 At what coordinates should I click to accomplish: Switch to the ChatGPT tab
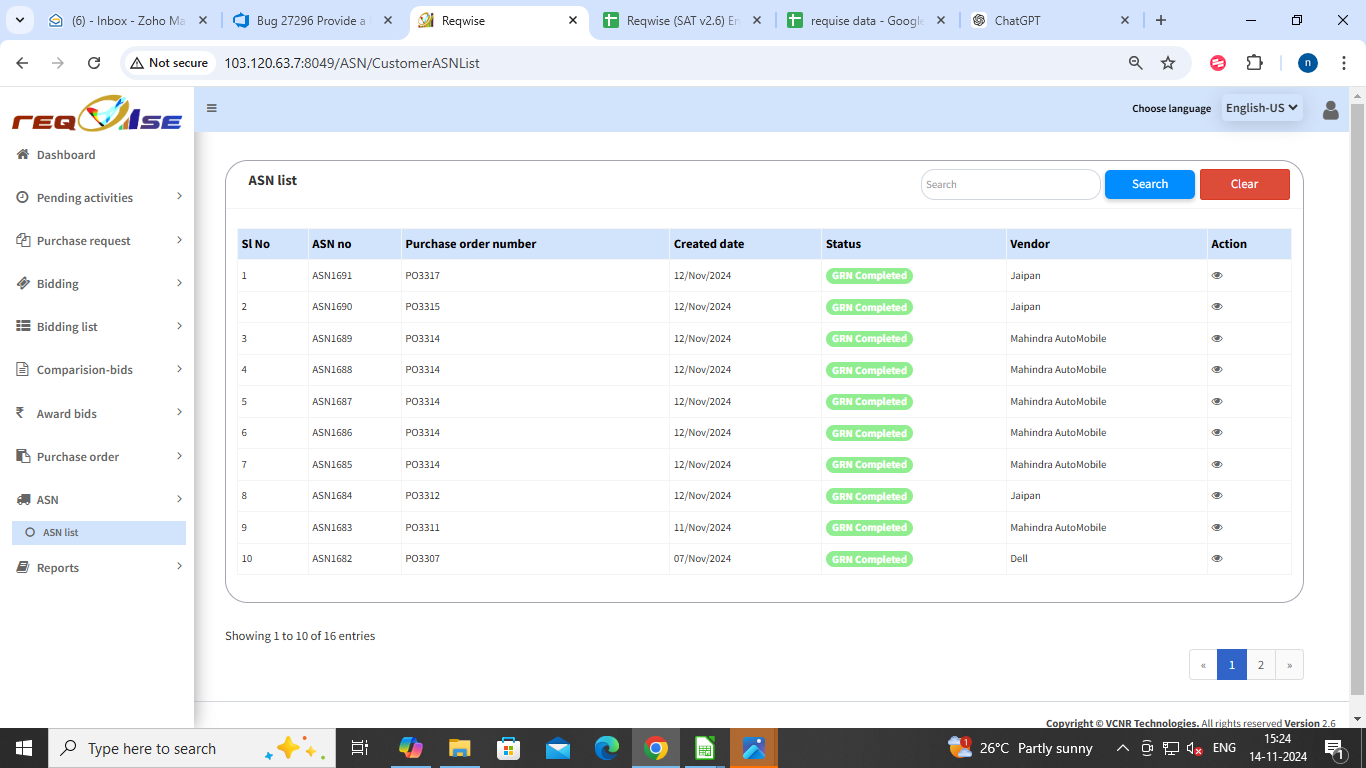(1051, 20)
